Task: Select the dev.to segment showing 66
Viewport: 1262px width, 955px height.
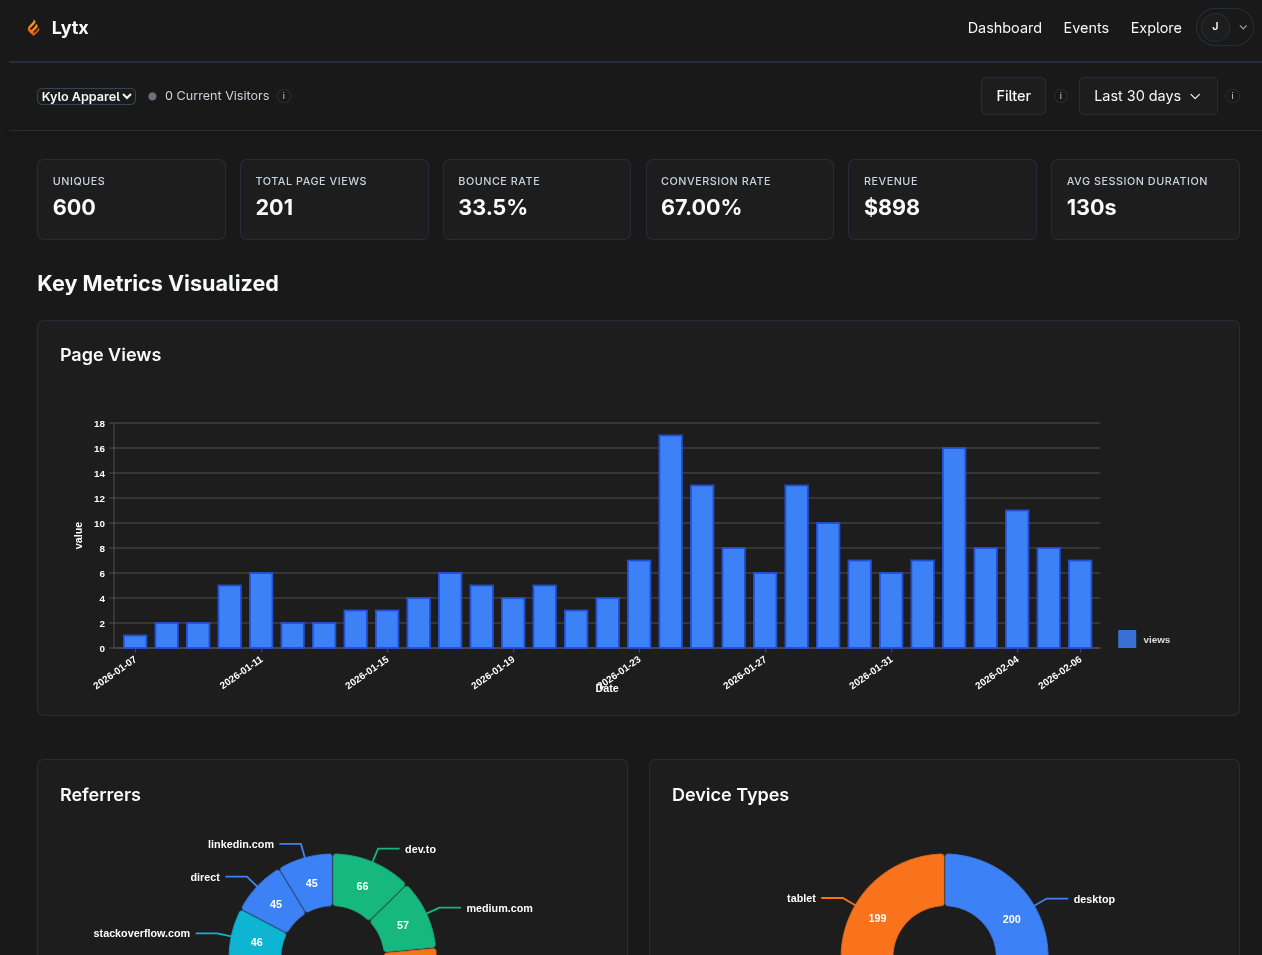Action: pos(363,884)
